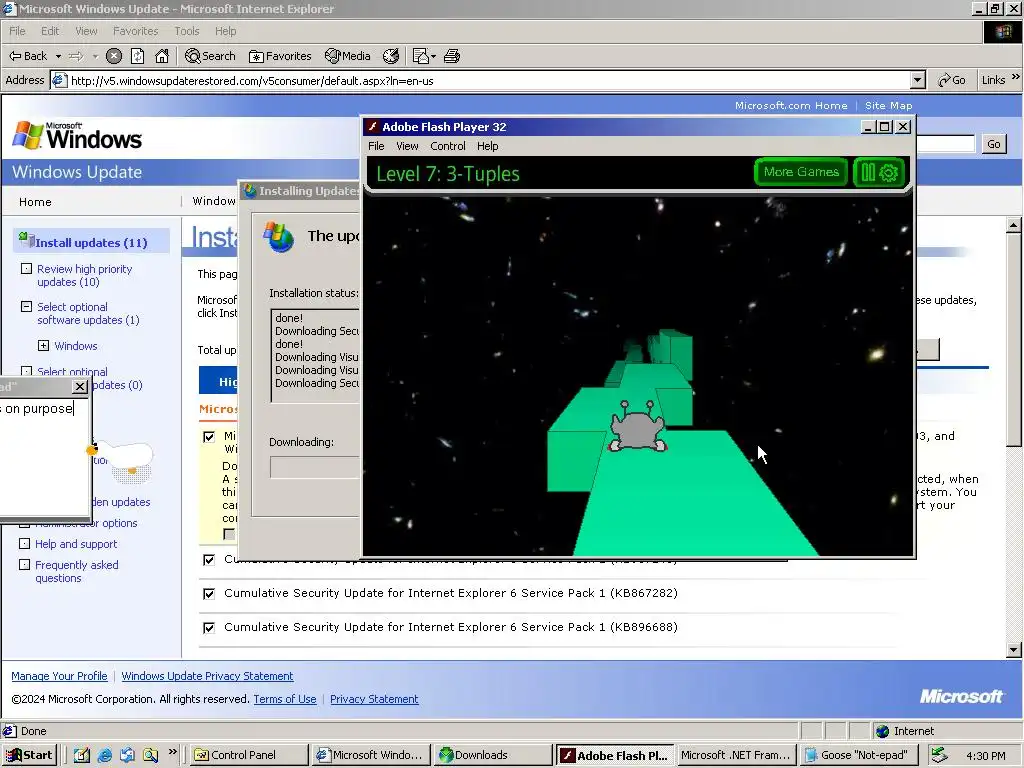Expand the Frequently asked questions item box
This screenshot has width=1024, height=768.
tap(24, 564)
